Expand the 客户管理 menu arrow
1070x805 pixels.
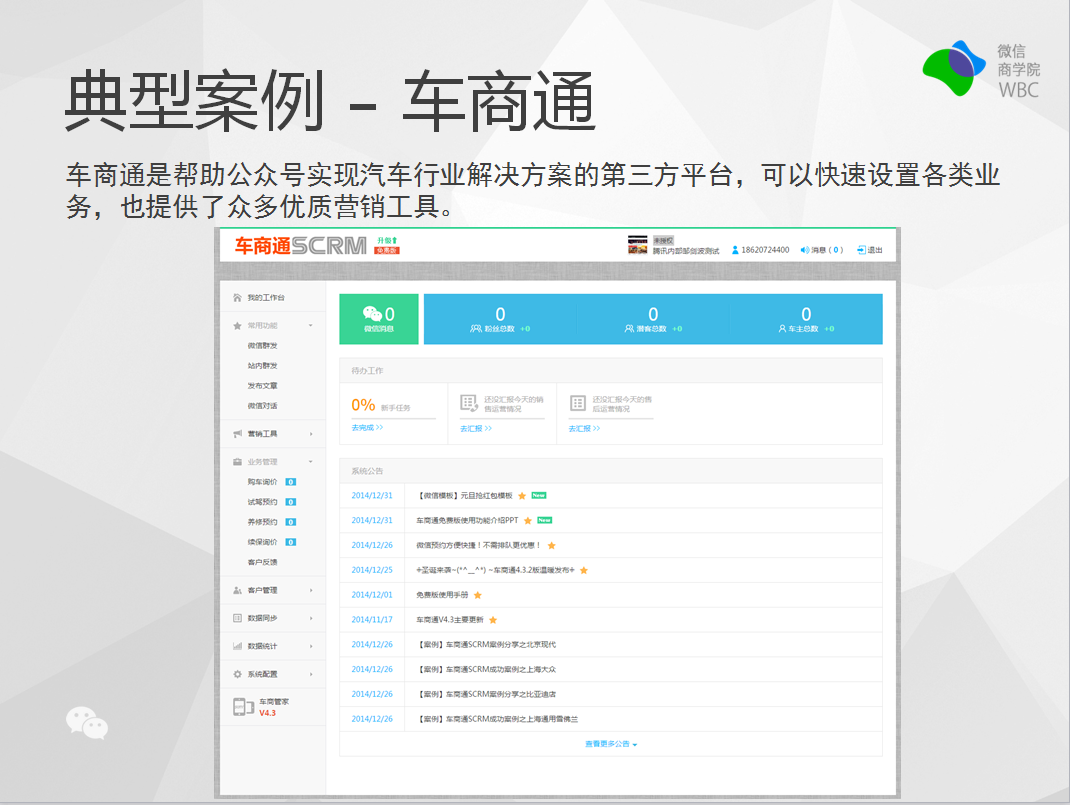(x=310, y=590)
